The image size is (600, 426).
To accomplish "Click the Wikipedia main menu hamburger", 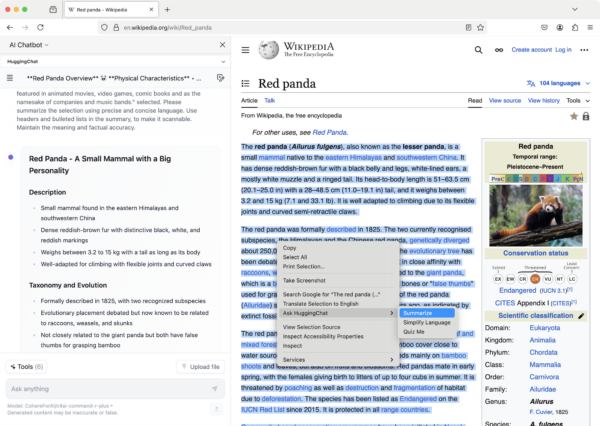I will 245,49.
